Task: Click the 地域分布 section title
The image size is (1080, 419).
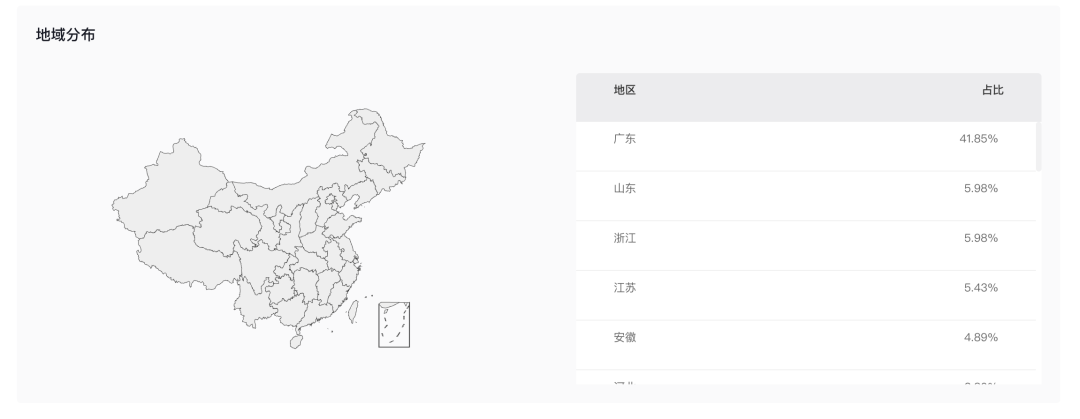Action: pyautogui.click(x=65, y=34)
